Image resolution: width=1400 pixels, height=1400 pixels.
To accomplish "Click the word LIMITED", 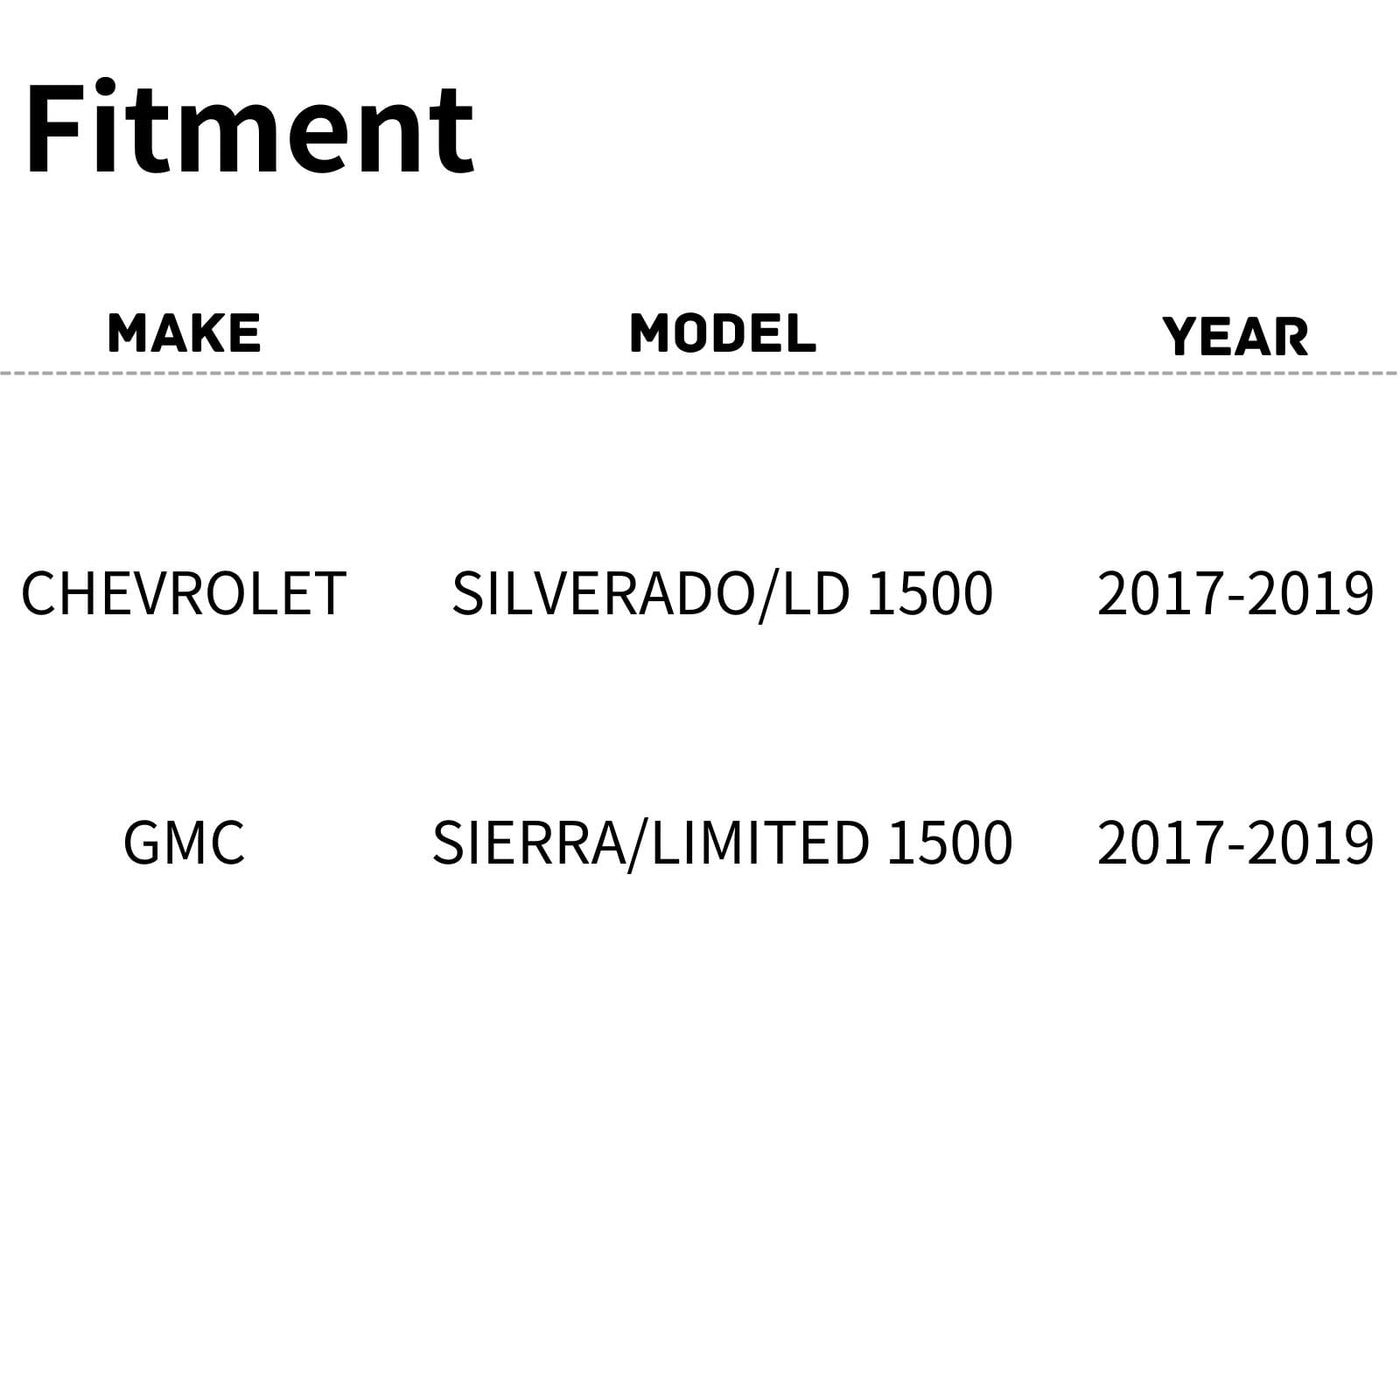I will (x=760, y=843).
